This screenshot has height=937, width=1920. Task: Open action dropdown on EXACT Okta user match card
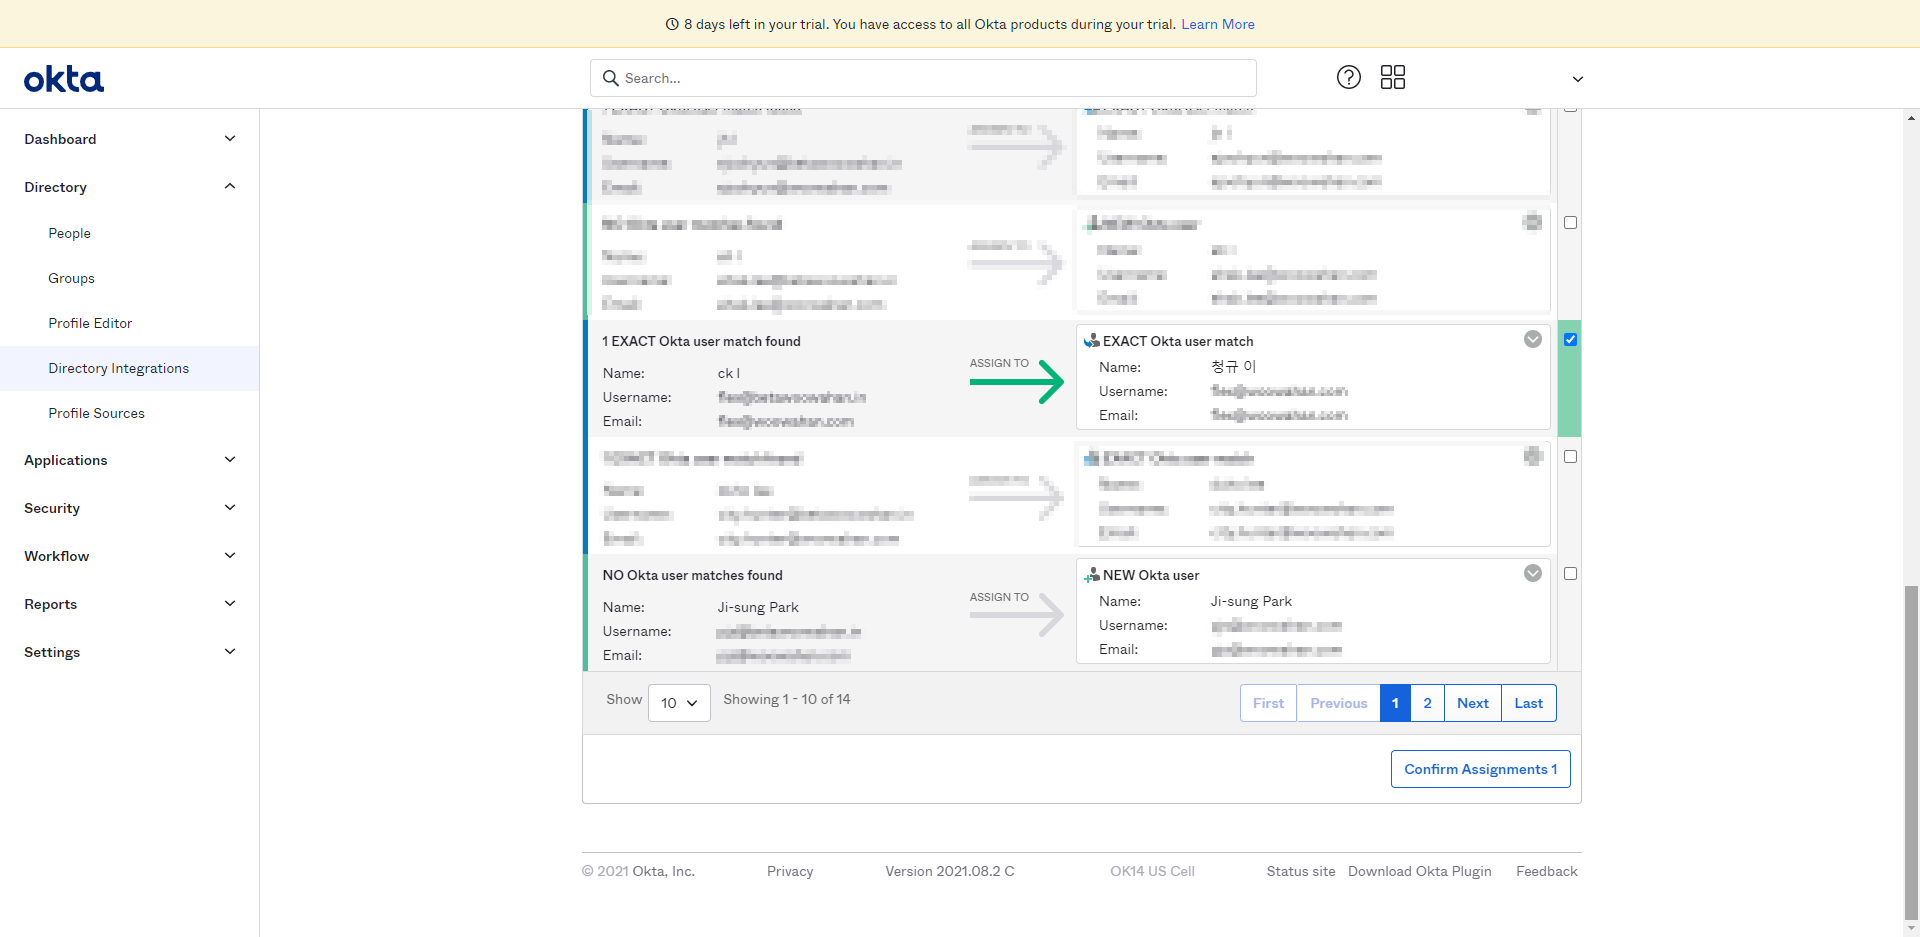pyautogui.click(x=1532, y=339)
